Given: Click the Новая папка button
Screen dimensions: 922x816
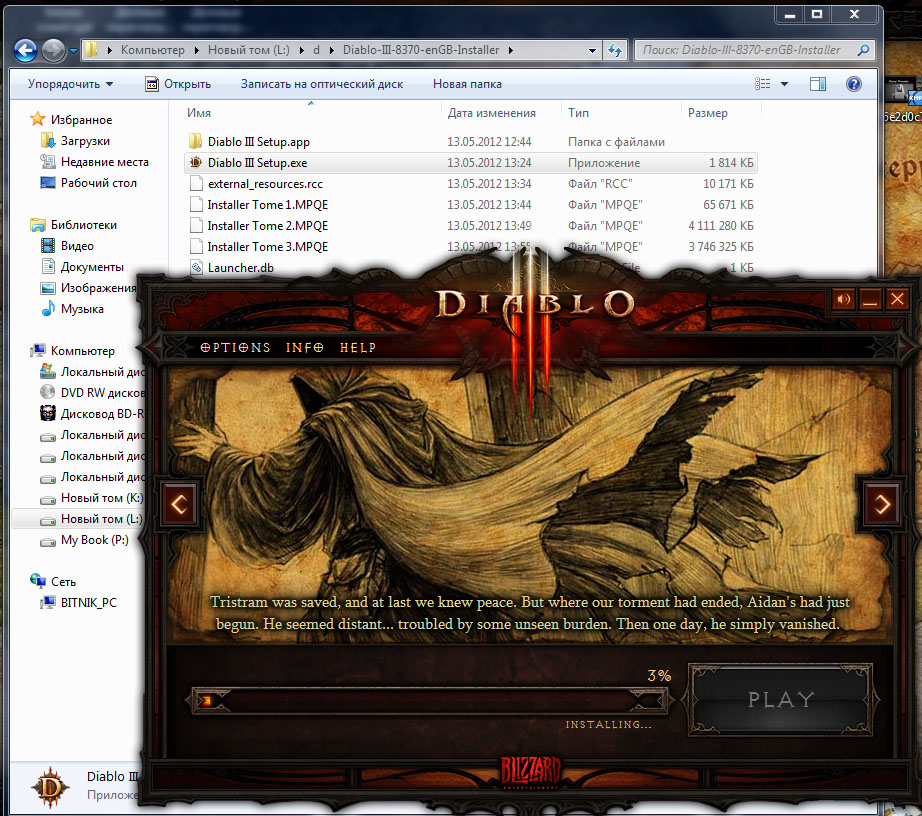Looking at the screenshot, I should pos(467,84).
